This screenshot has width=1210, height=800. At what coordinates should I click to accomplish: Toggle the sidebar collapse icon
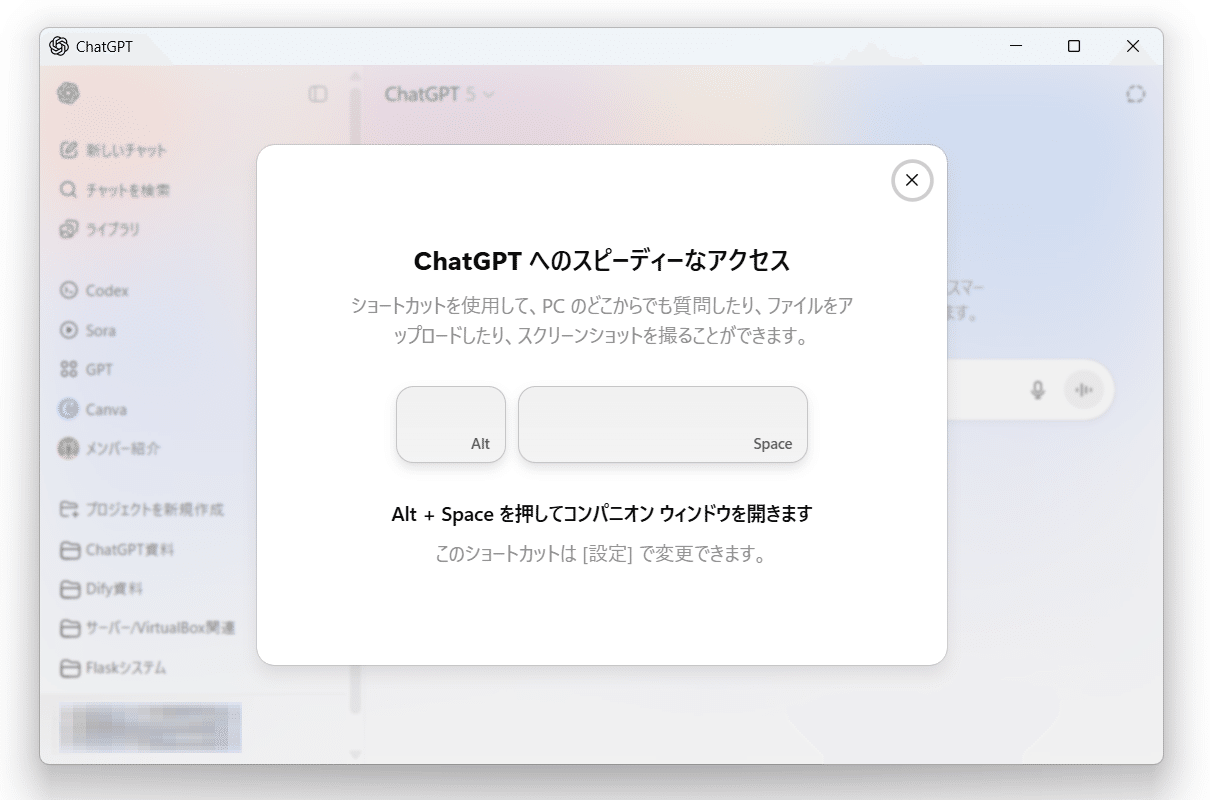pos(318,94)
